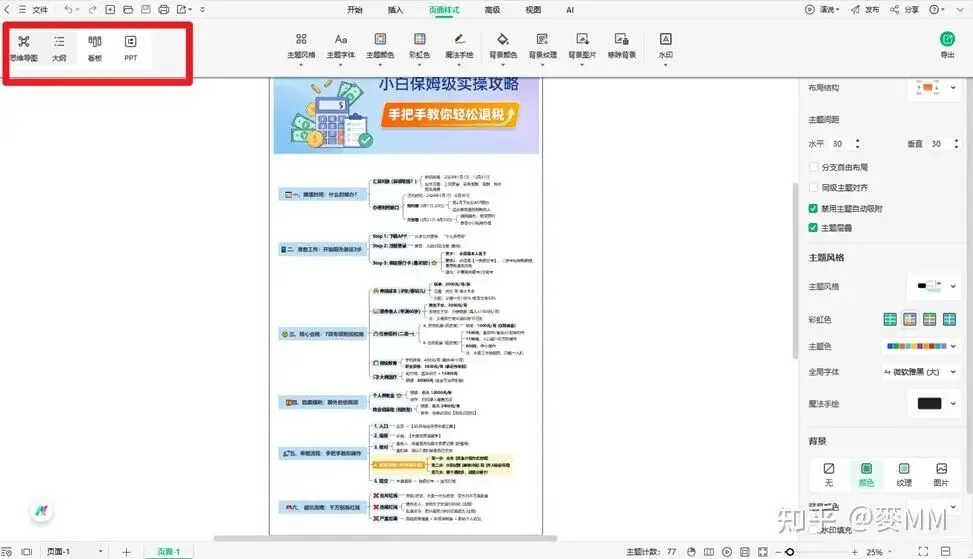973x559 pixels.
Task: Click the fit-to-page icon beside zoom slider
Action: [x=763, y=552]
